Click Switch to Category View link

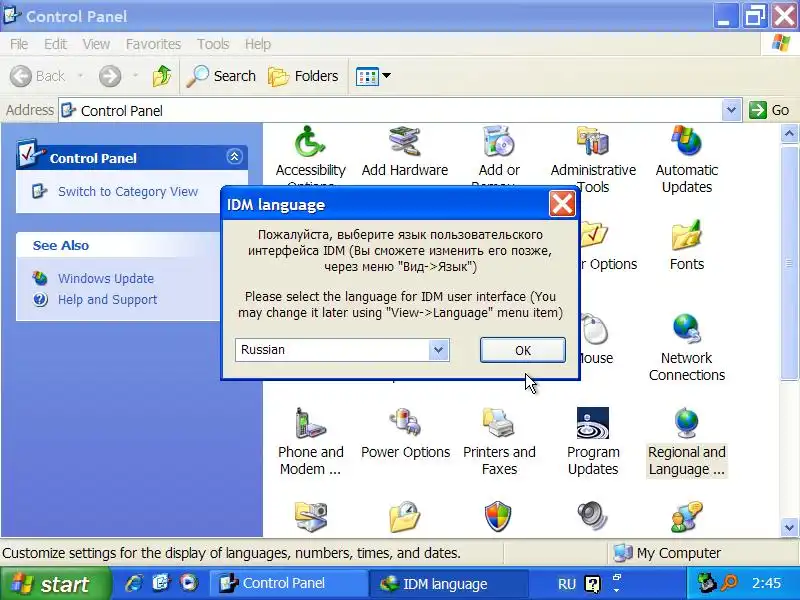pyautogui.click(x=128, y=191)
